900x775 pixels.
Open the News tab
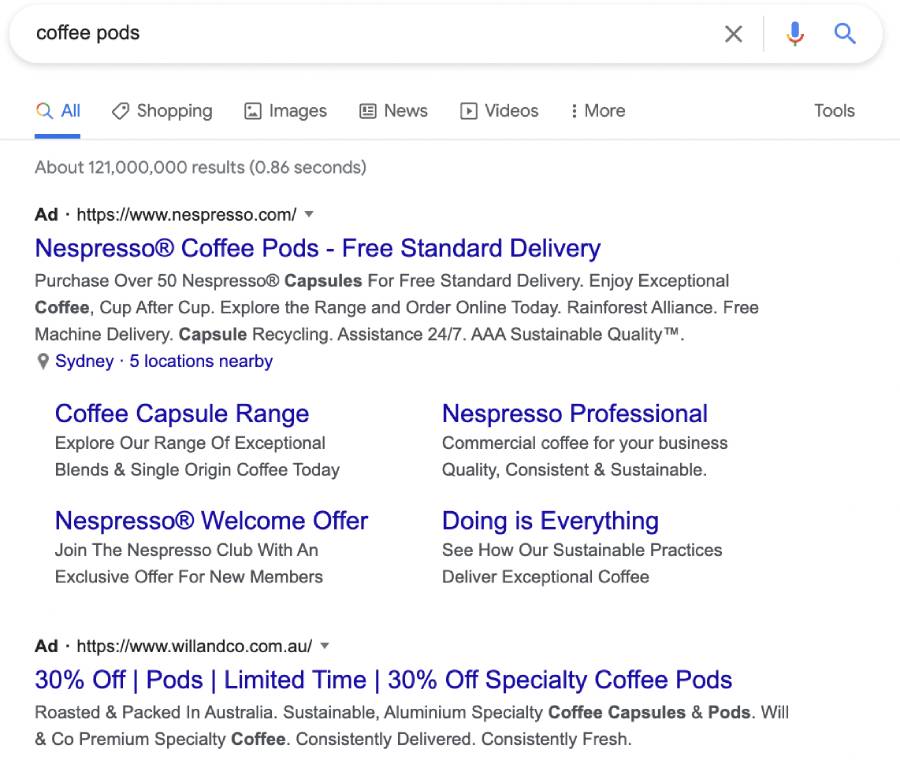coord(393,111)
